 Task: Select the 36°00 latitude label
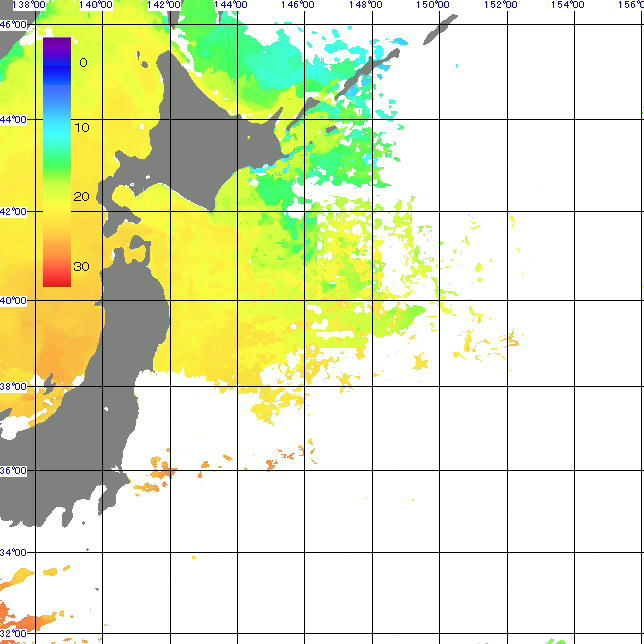coord(14,470)
